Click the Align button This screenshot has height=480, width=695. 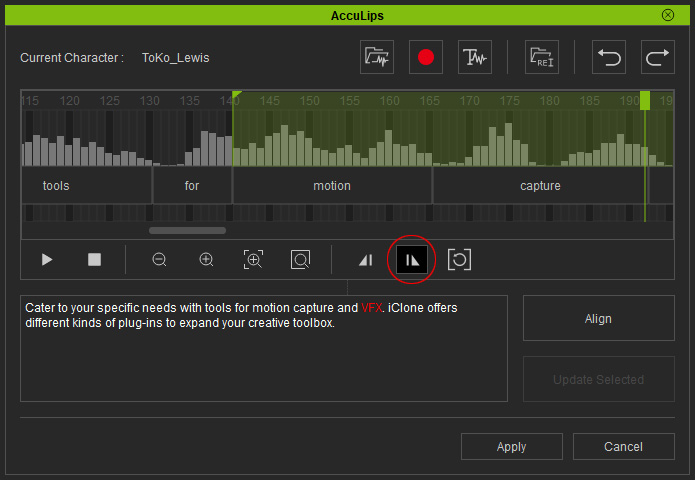[x=598, y=319]
